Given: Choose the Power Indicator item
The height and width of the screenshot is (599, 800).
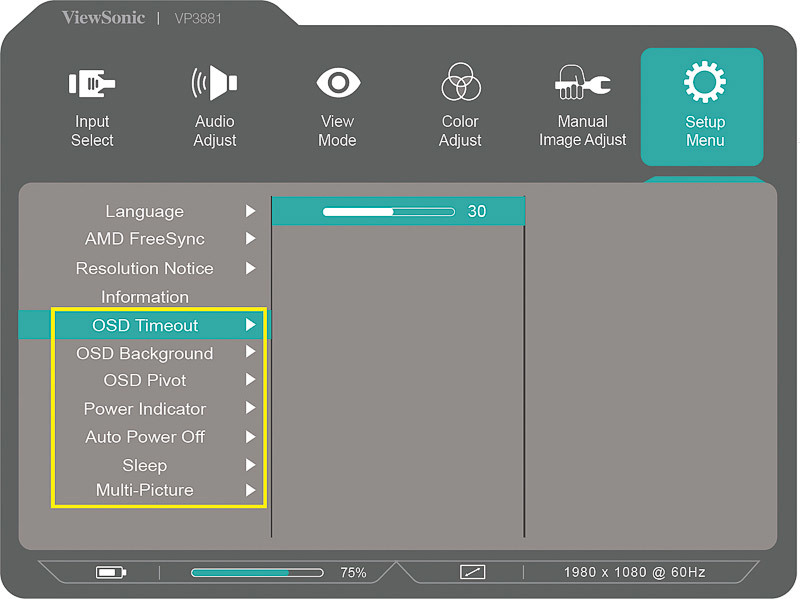Looking at the screenshot, I should coord(144,409).
